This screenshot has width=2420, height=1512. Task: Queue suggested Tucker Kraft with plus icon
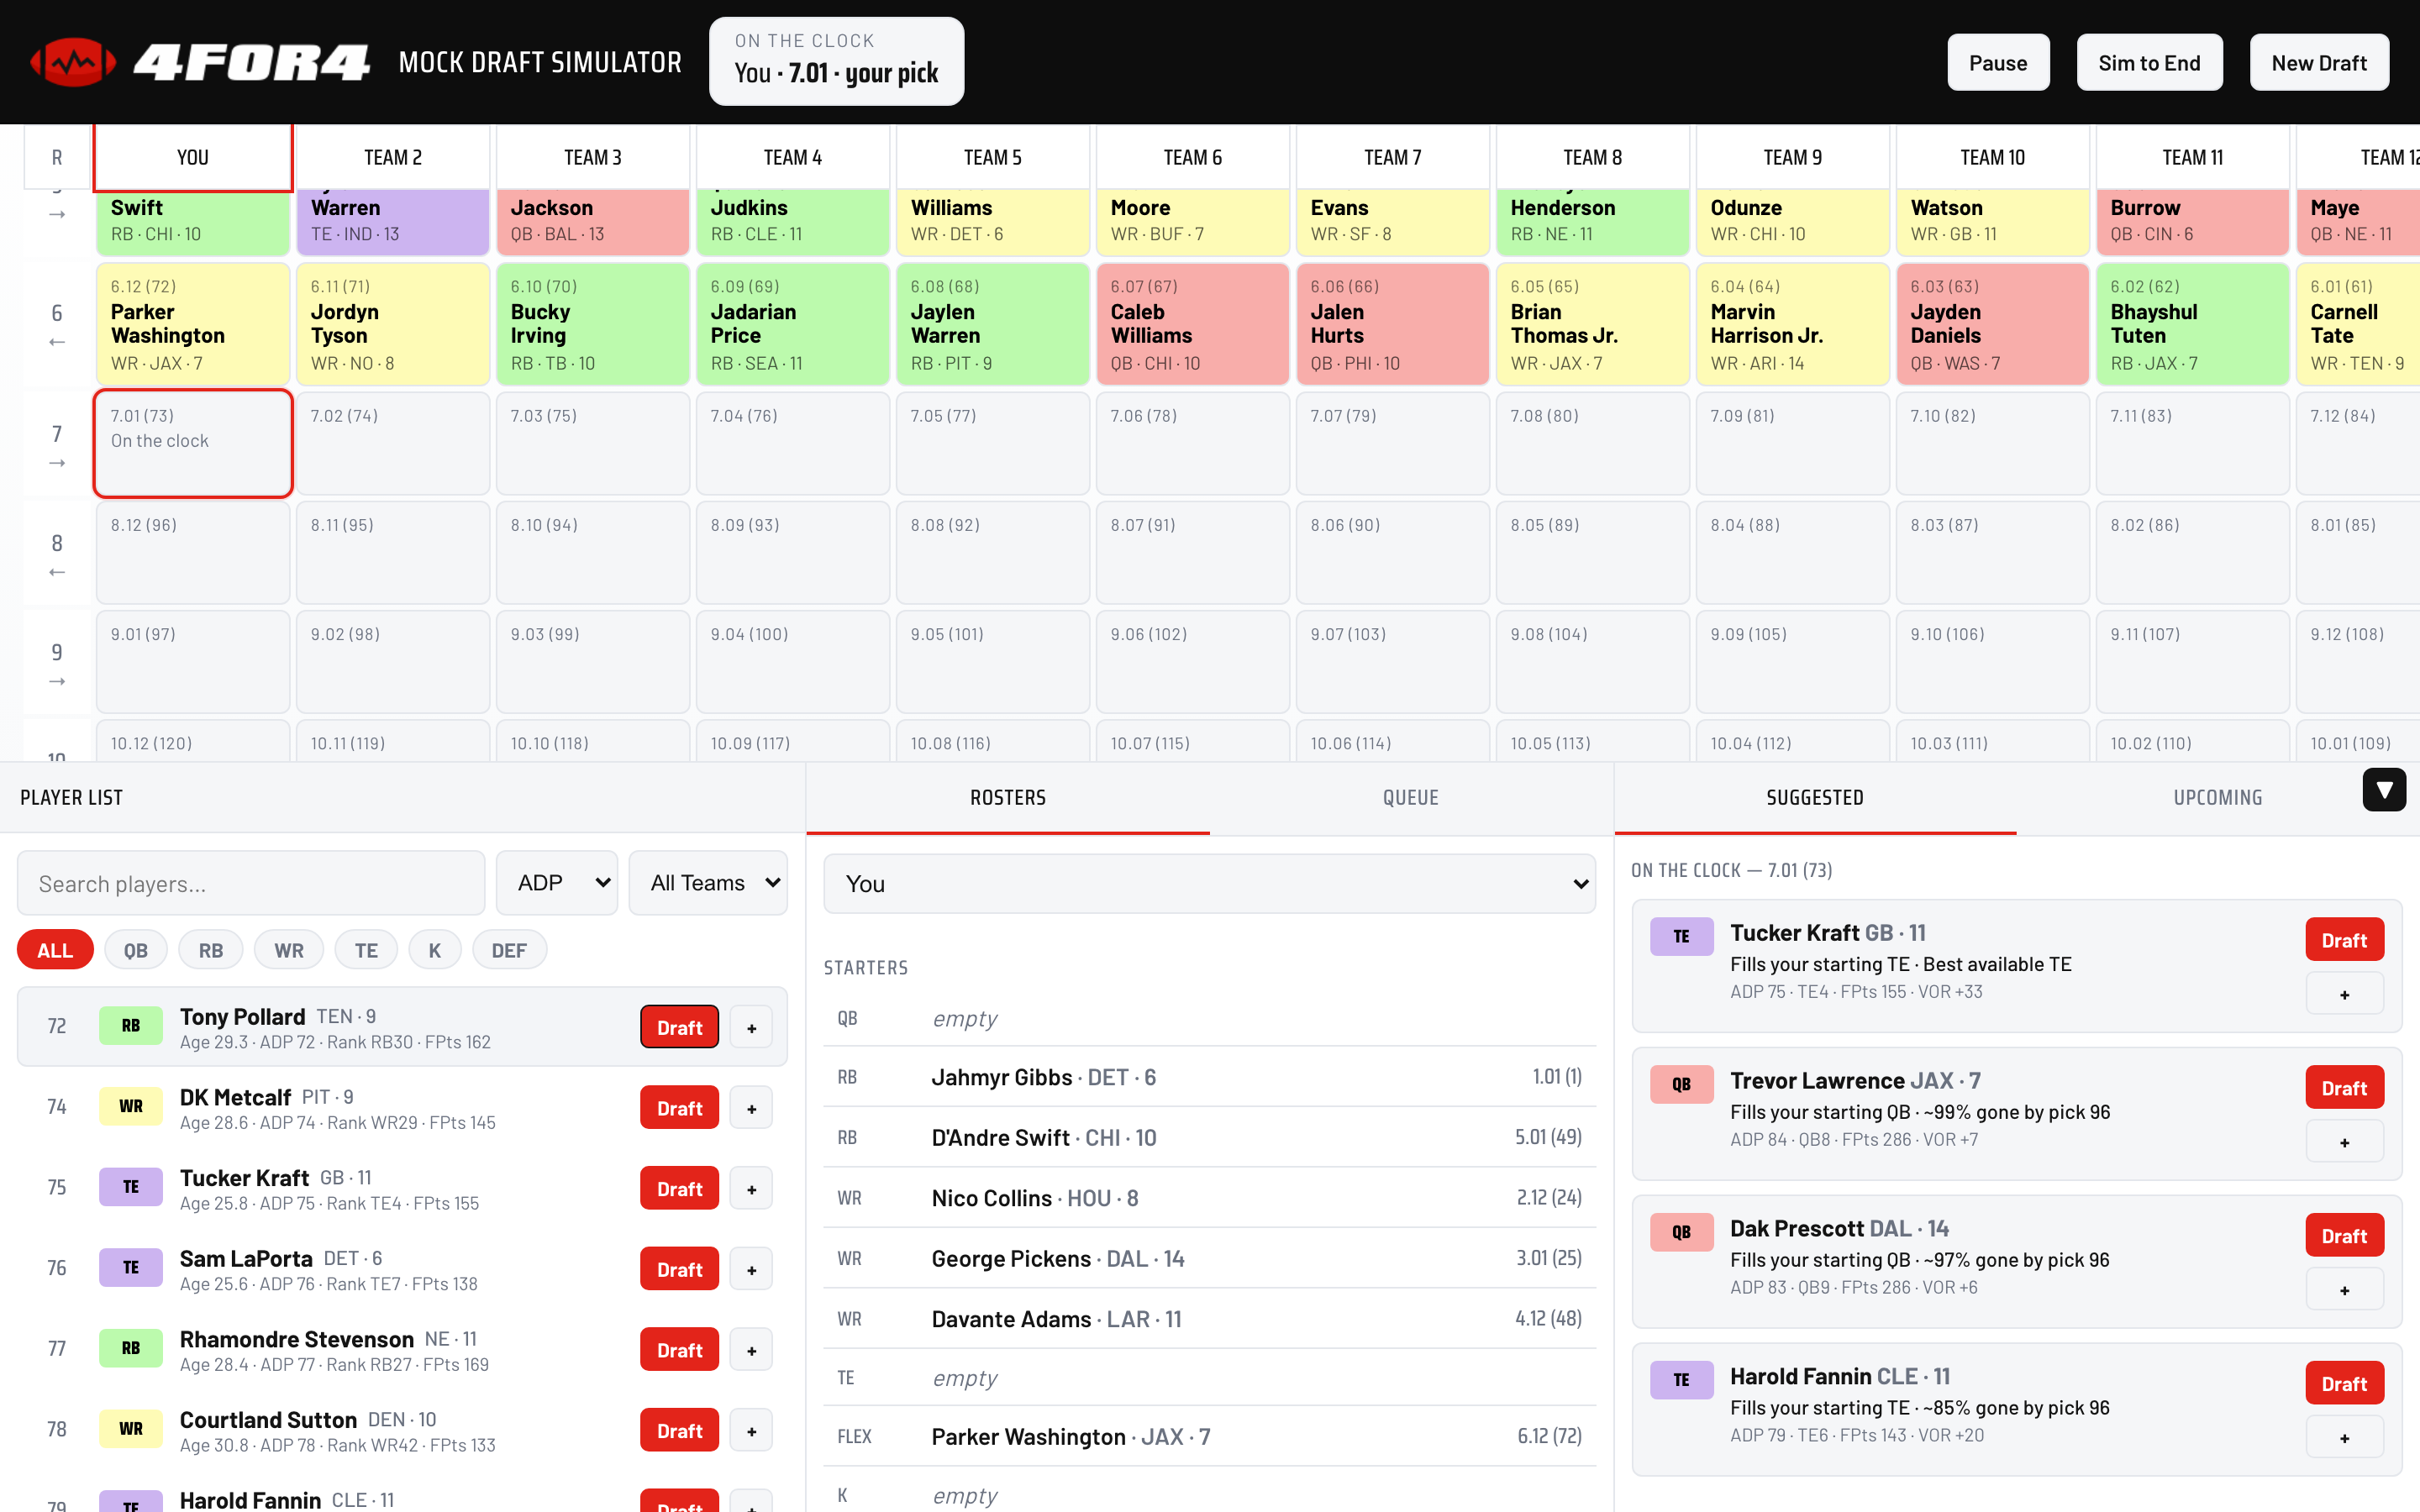[2344, 994]
